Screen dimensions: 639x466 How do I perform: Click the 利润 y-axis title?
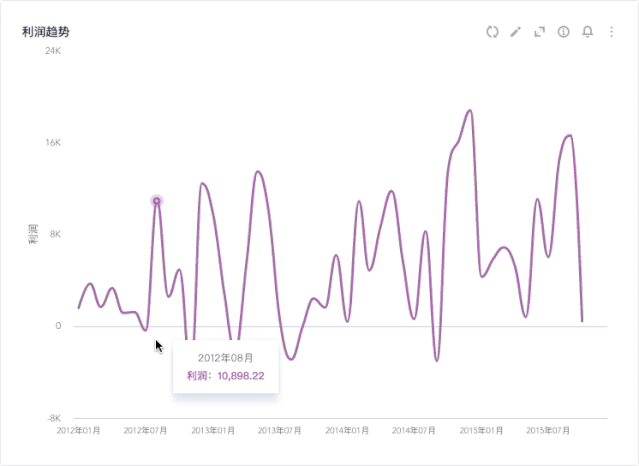(33, 235)
